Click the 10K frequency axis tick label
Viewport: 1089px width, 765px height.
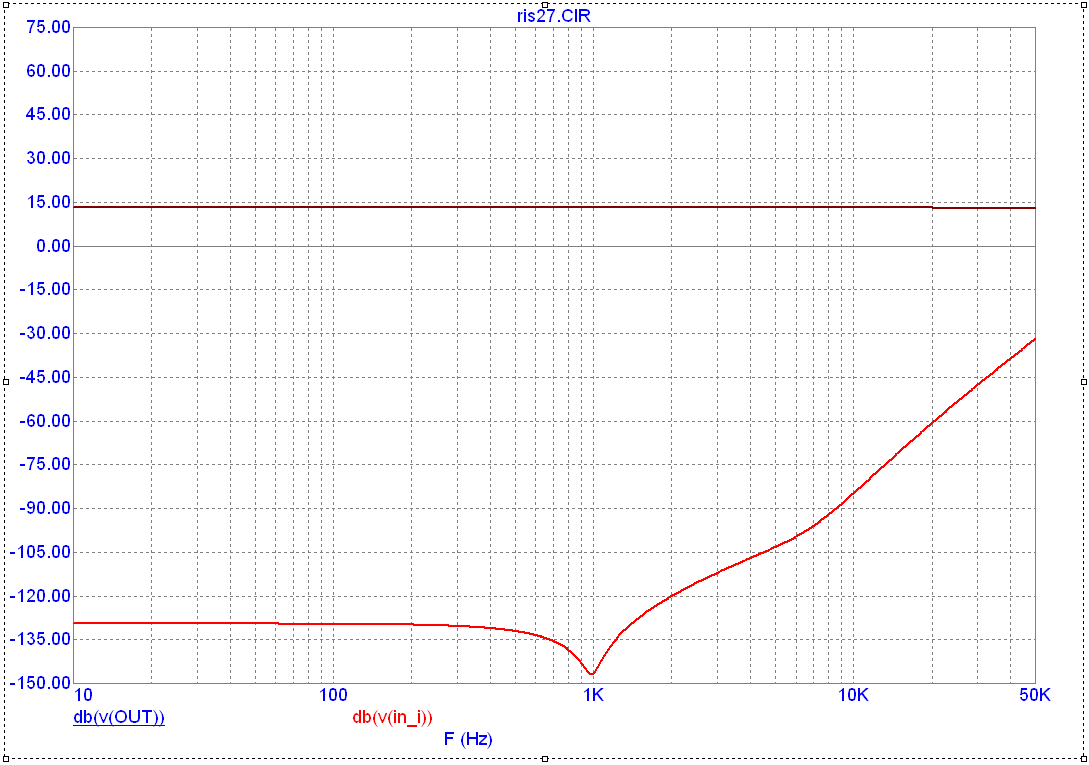pos(852,695)
